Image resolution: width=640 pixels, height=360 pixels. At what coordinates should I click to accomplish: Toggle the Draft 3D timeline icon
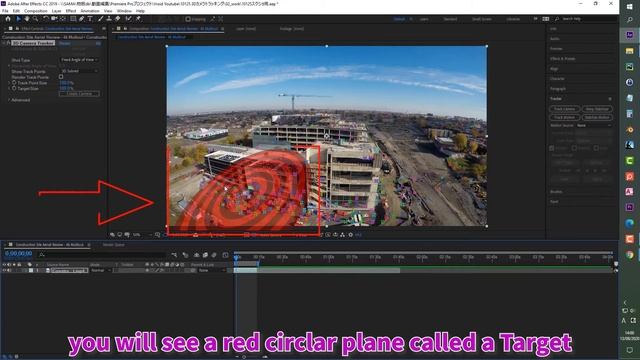click(x=185, y=255)
